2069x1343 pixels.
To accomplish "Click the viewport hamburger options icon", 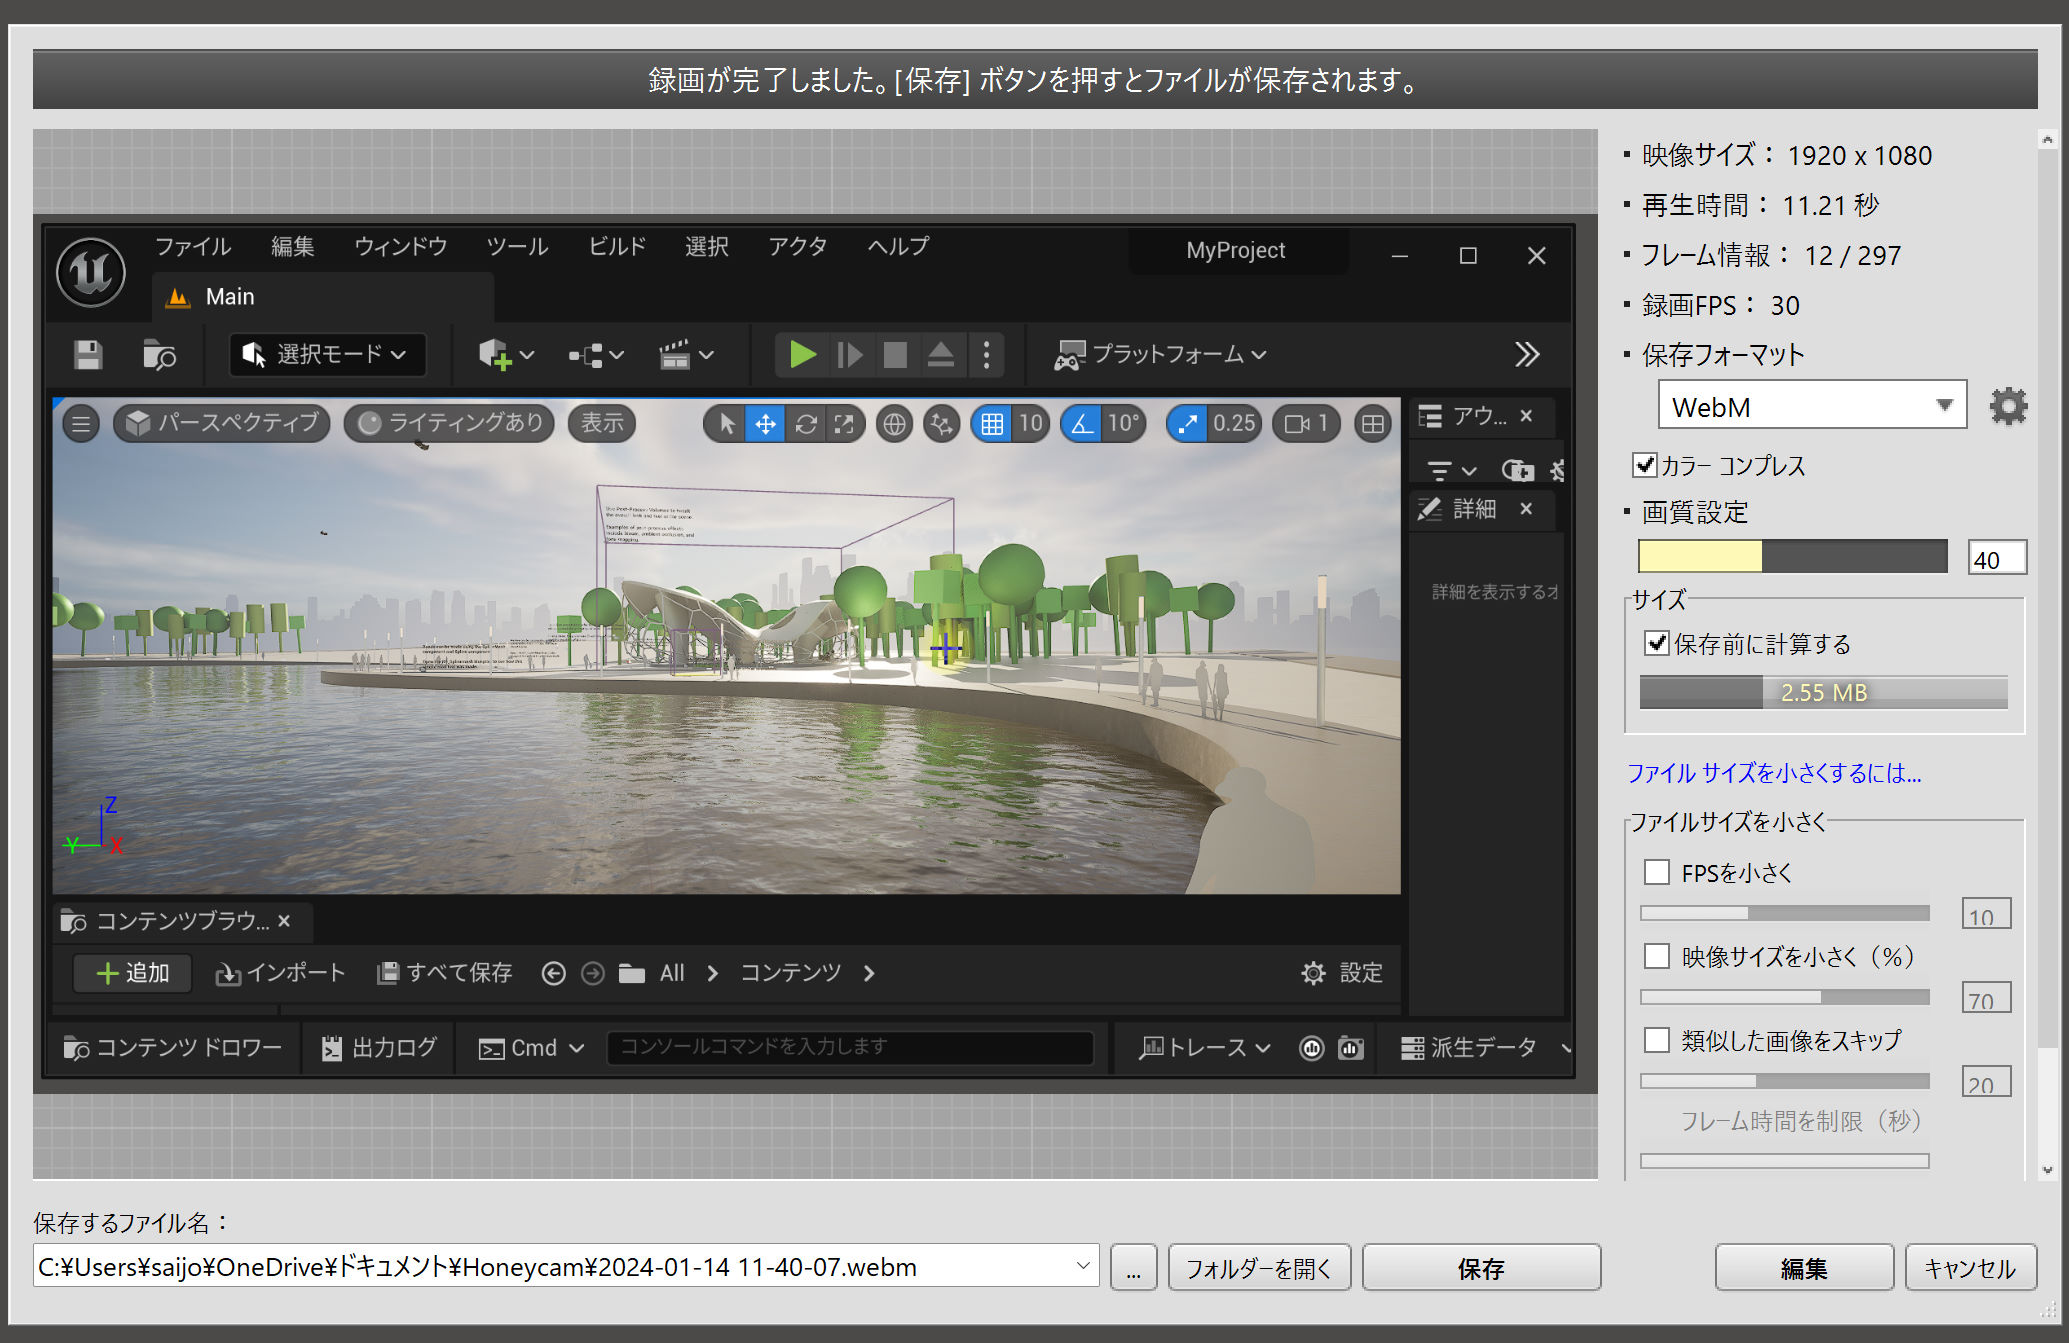I will [81, 424].
